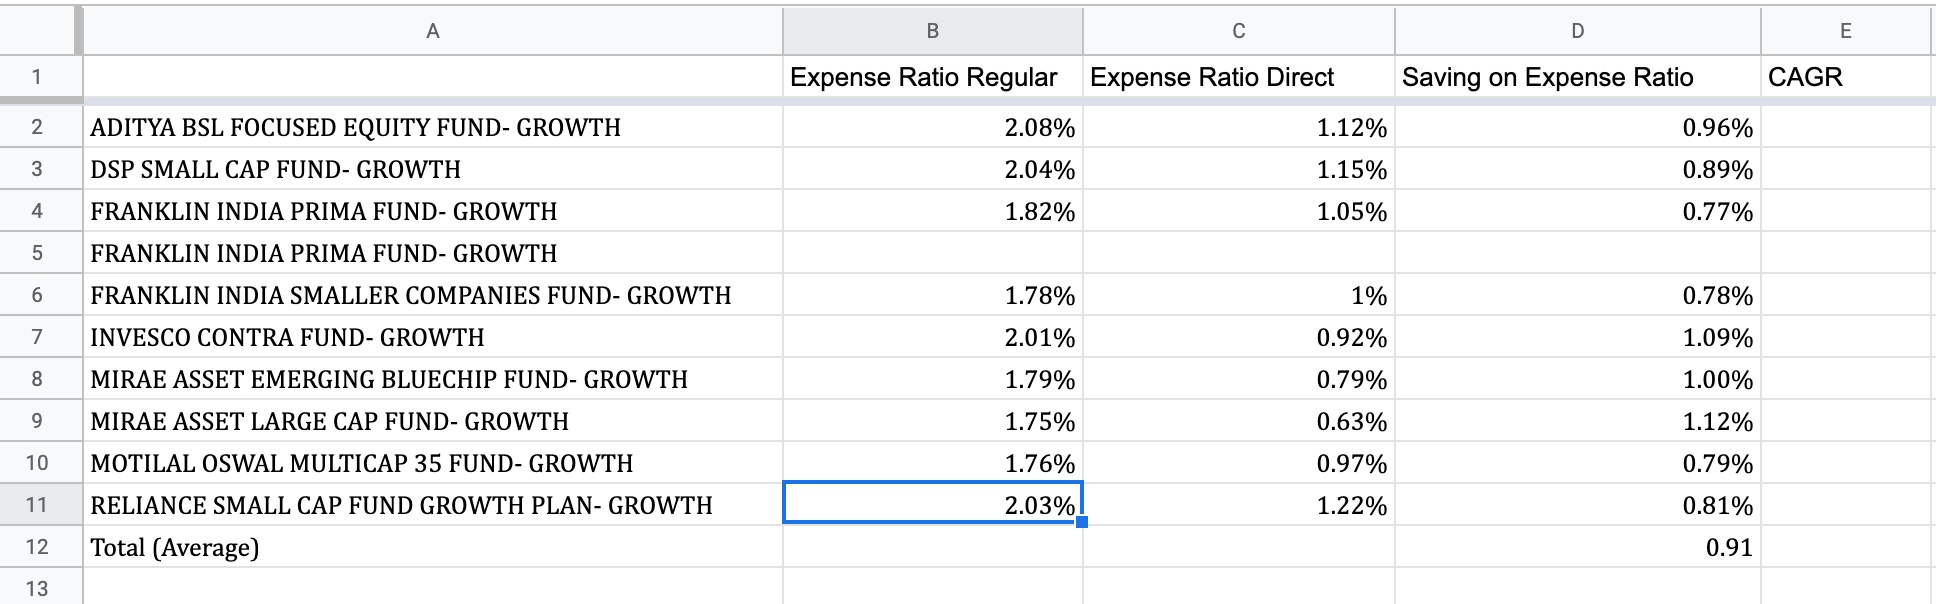
Task: Click the 2.04% regular expense cell
Action: [932, 169]
